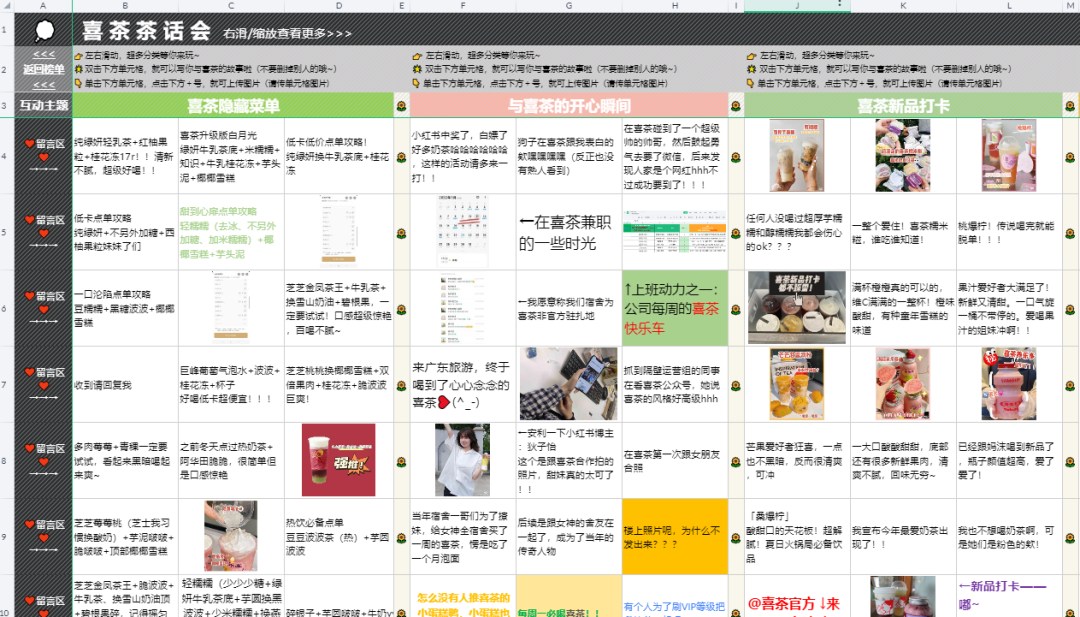Select the cell starting 热饮必备点单
Viewport: 1080px width, 617px height.
pos(339,537)
